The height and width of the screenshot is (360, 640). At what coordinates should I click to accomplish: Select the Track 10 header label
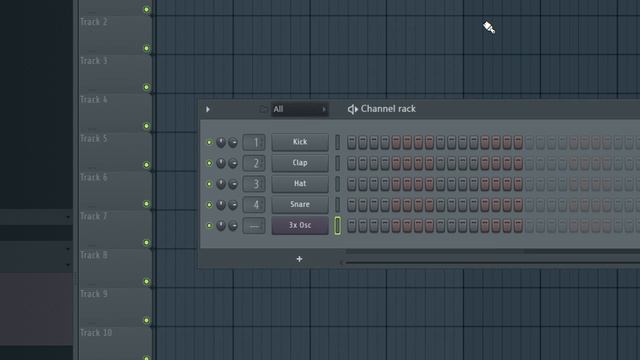96,333
